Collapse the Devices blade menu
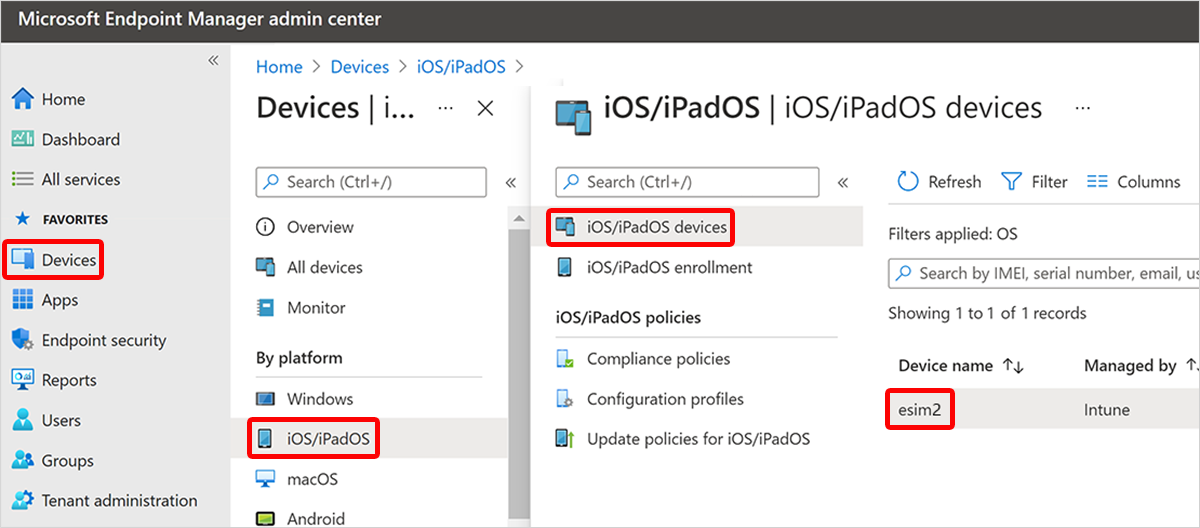Image resolution: width=1200 pixels, height=528 pixels. pyautogui.click(x=510, y=182)
